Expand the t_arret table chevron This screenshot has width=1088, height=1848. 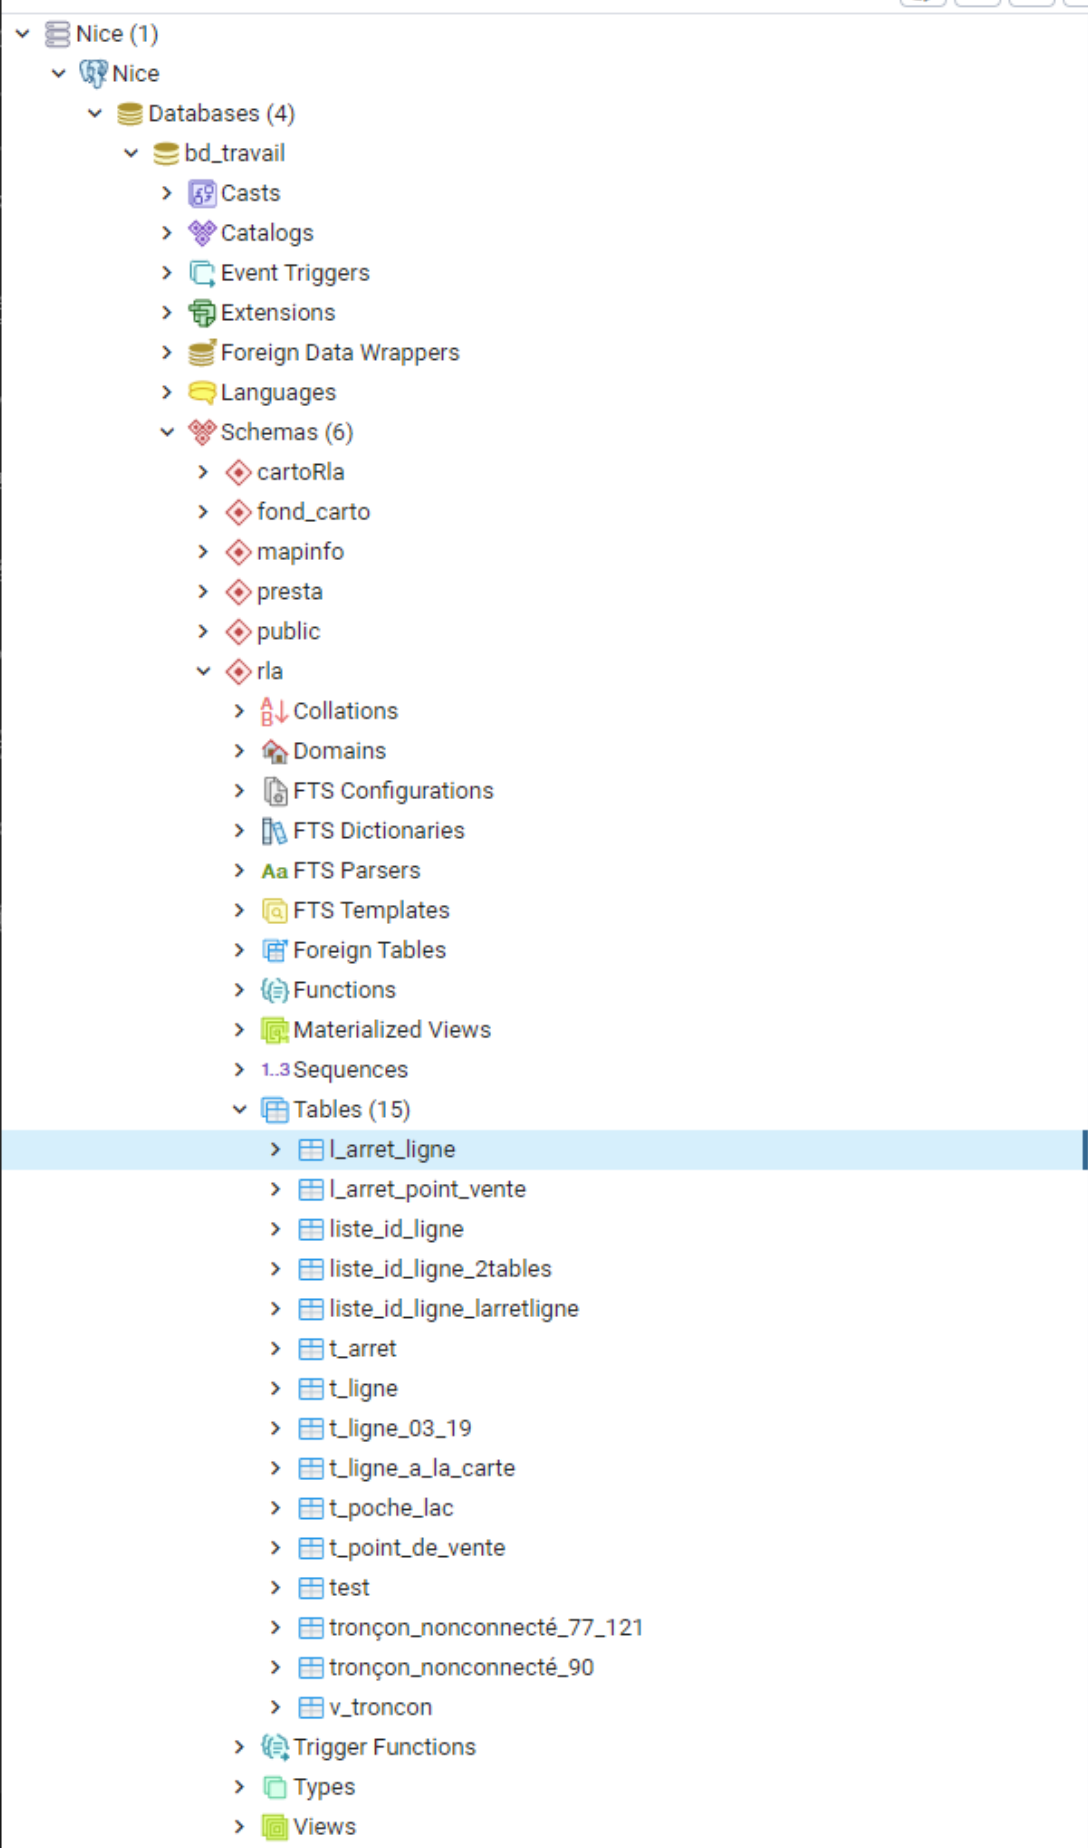(275, 1348)
